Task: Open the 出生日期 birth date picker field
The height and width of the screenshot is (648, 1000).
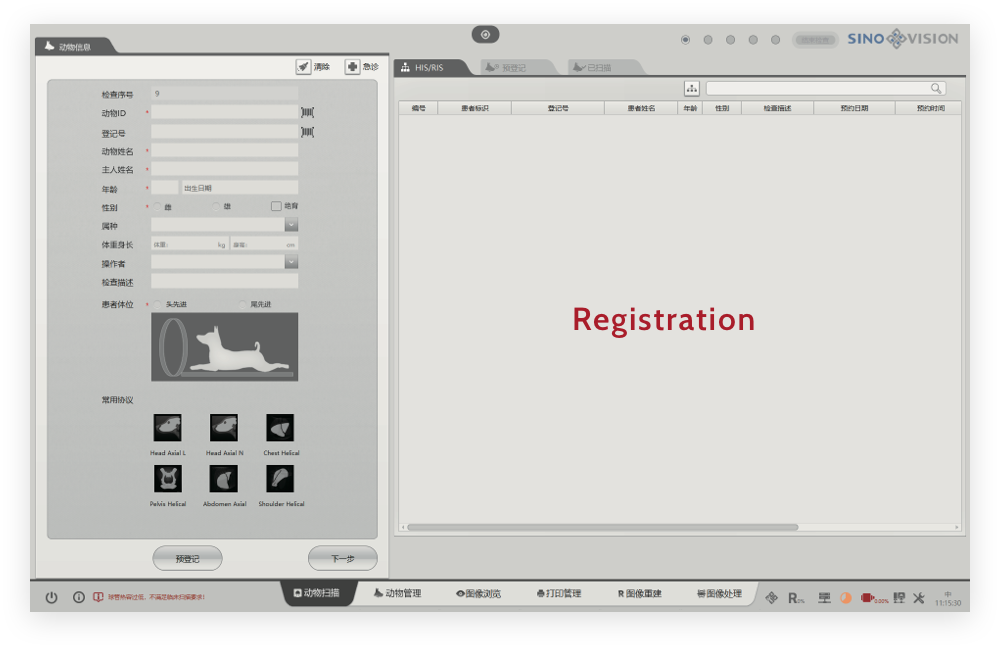Action: click(240, 187)
